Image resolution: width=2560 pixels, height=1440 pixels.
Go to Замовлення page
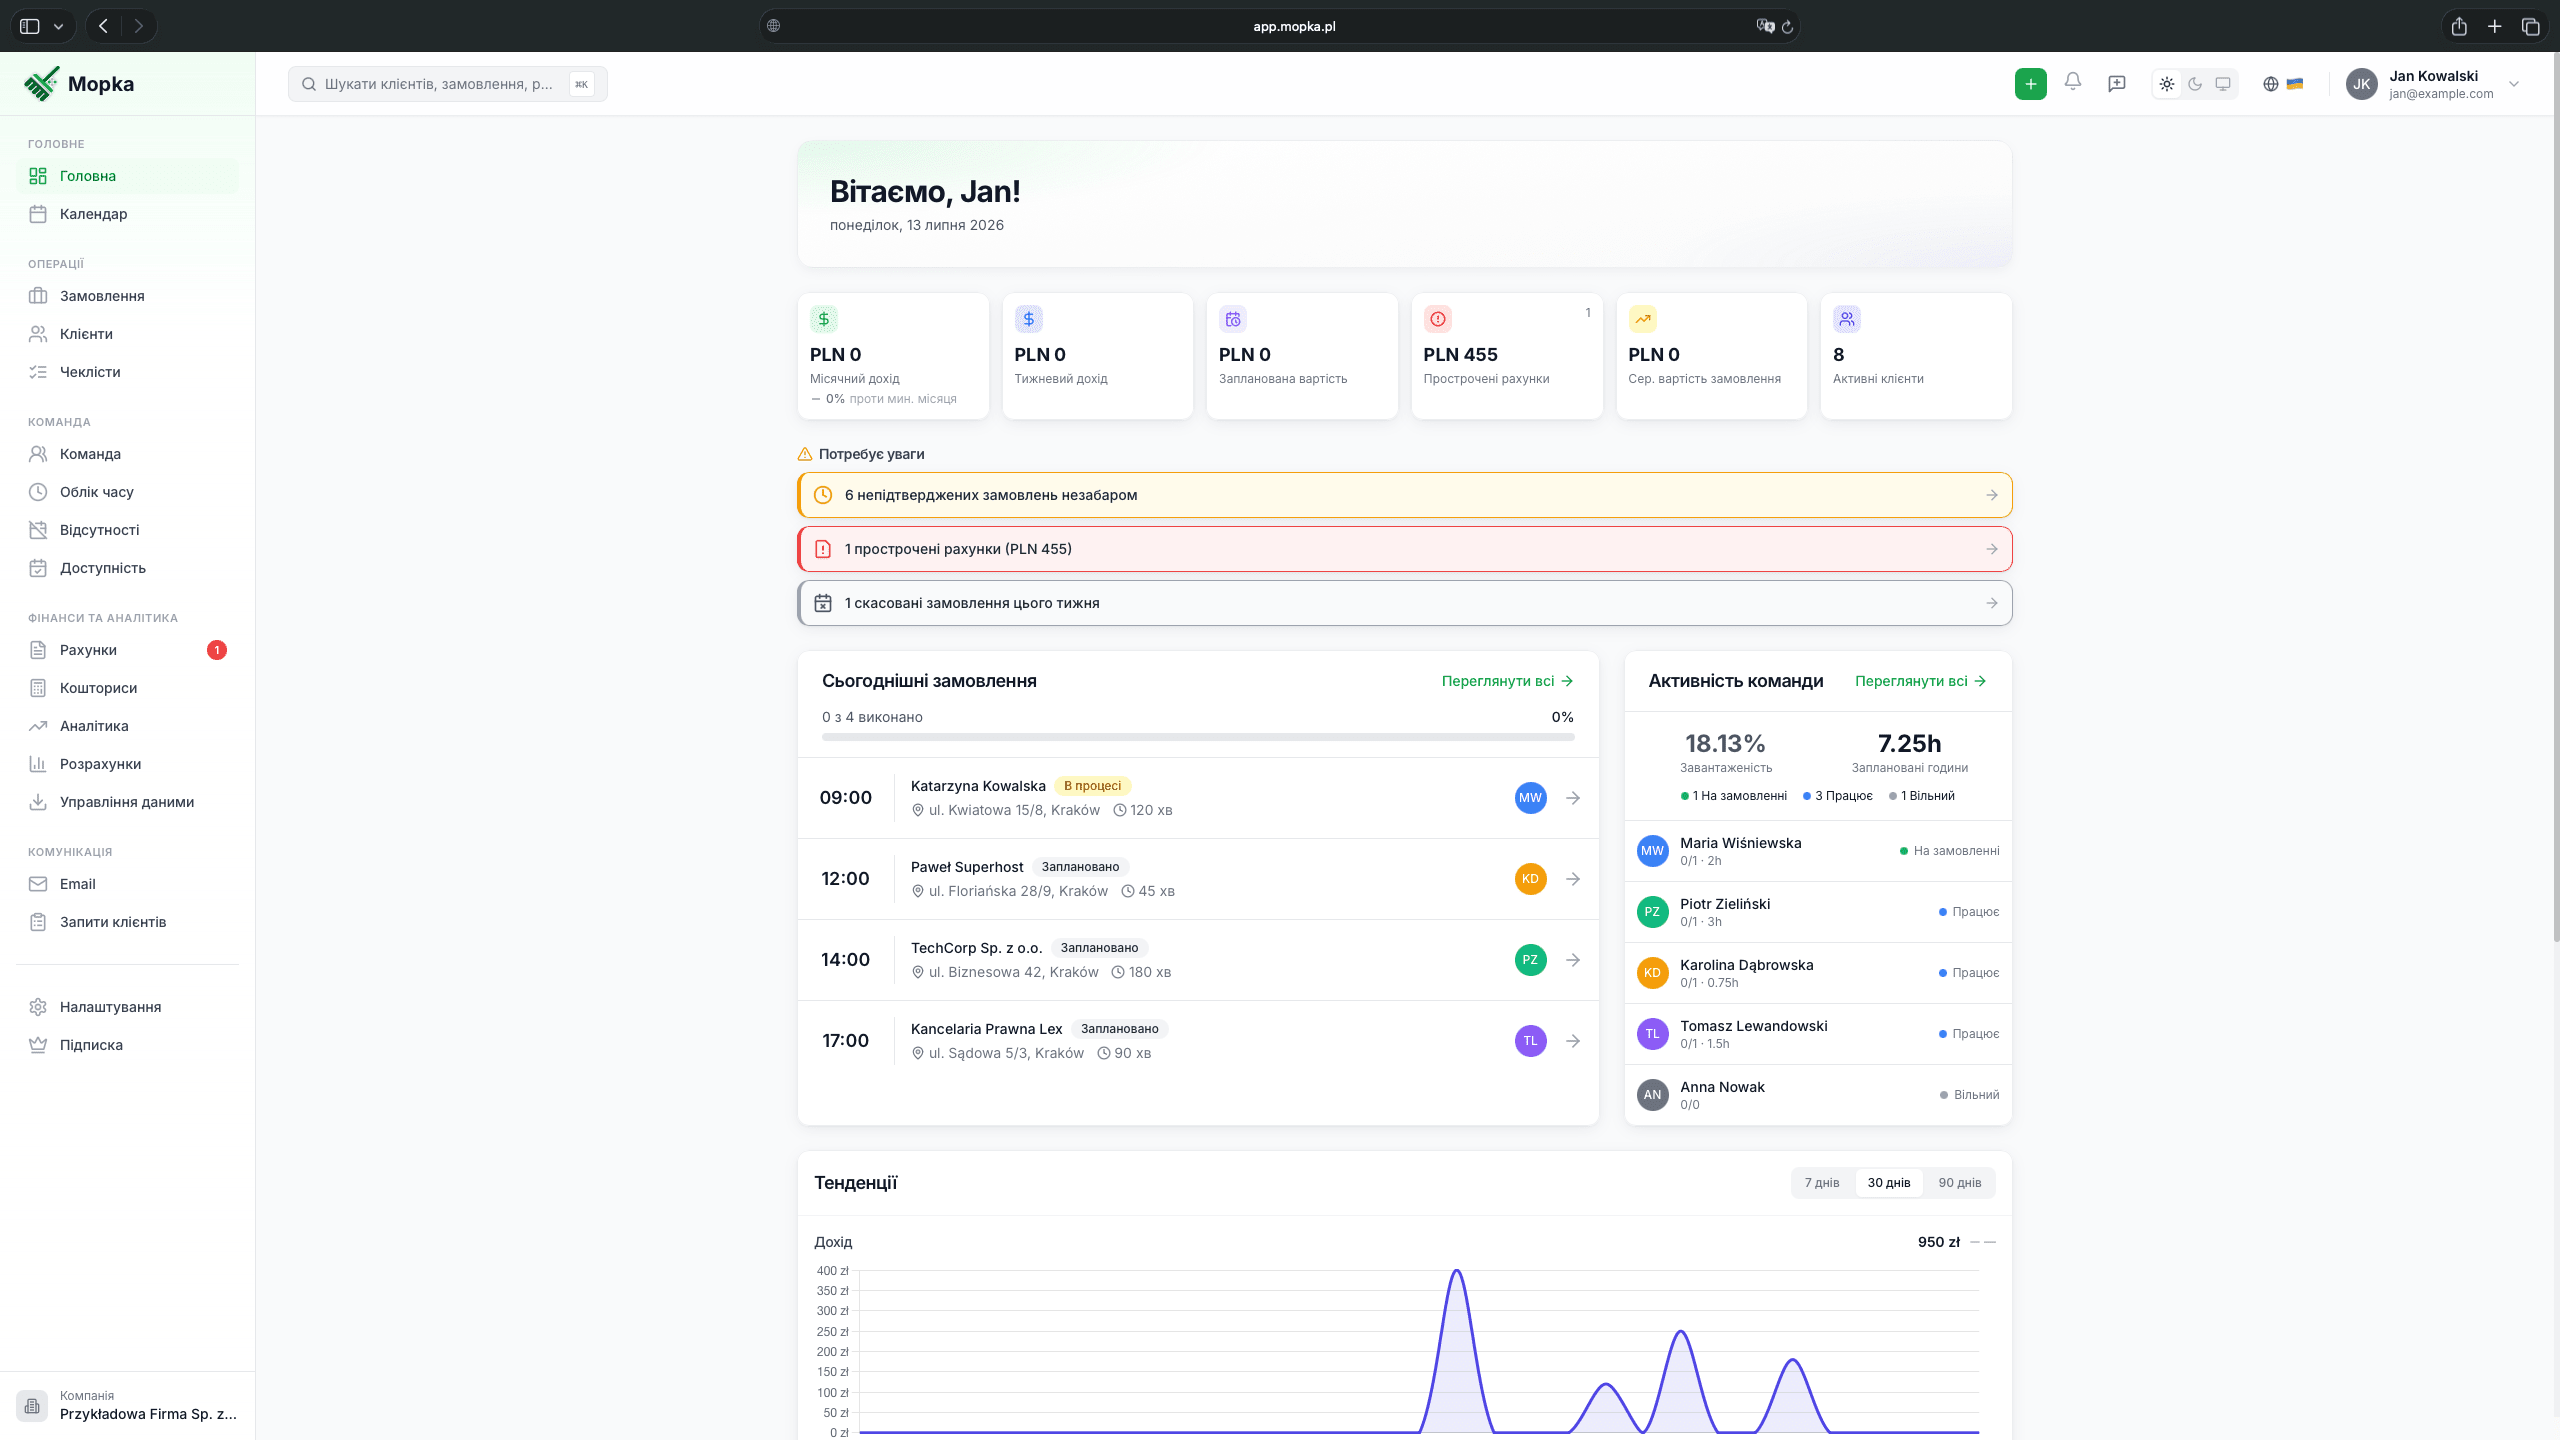click(x=128, y=296)
